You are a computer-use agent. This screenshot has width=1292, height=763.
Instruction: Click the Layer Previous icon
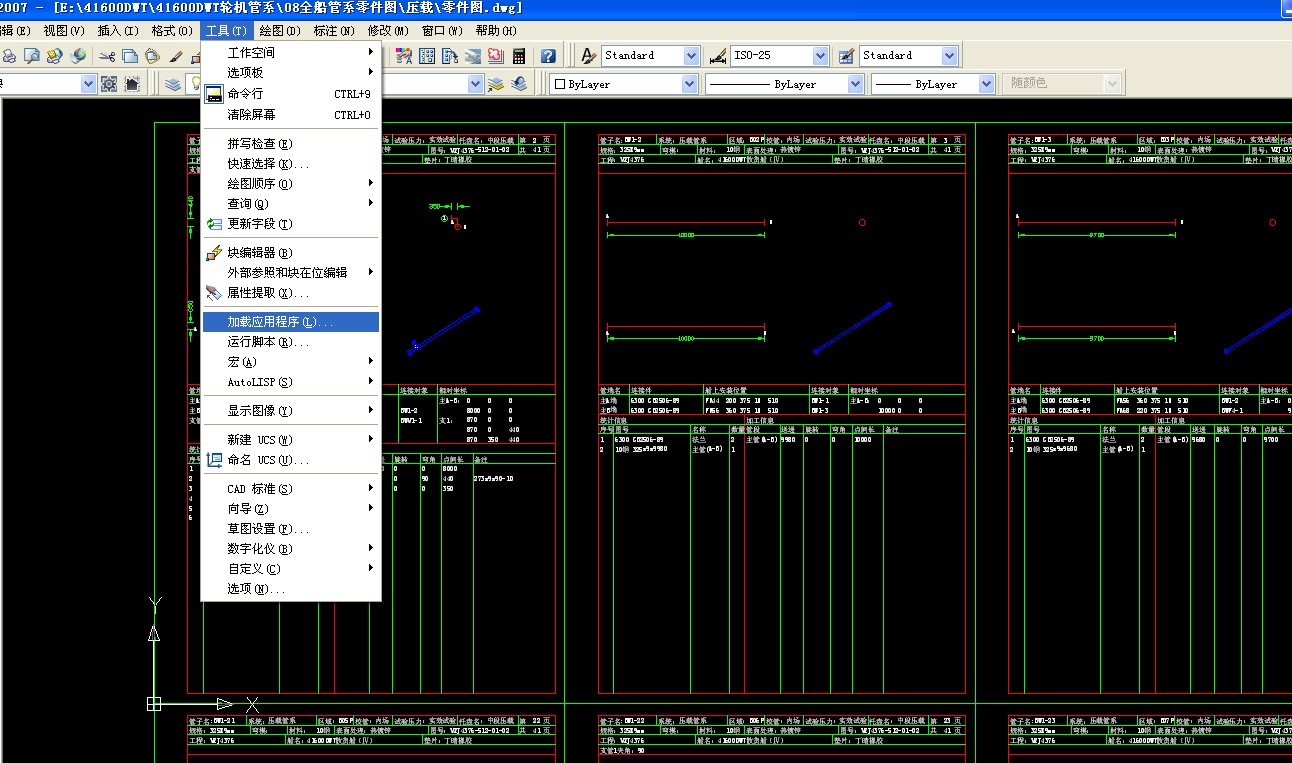519,84
